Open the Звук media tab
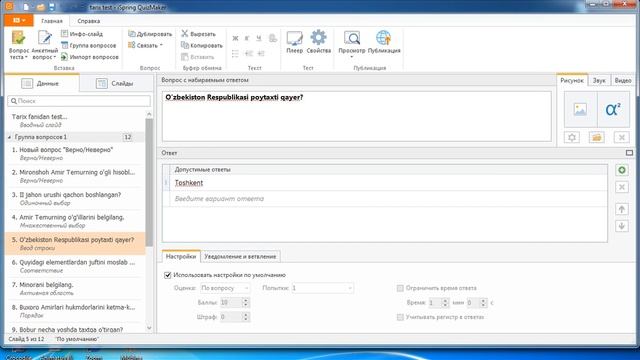Image resolution: width=640 pixels, height=360 pixels. [599, 80]
